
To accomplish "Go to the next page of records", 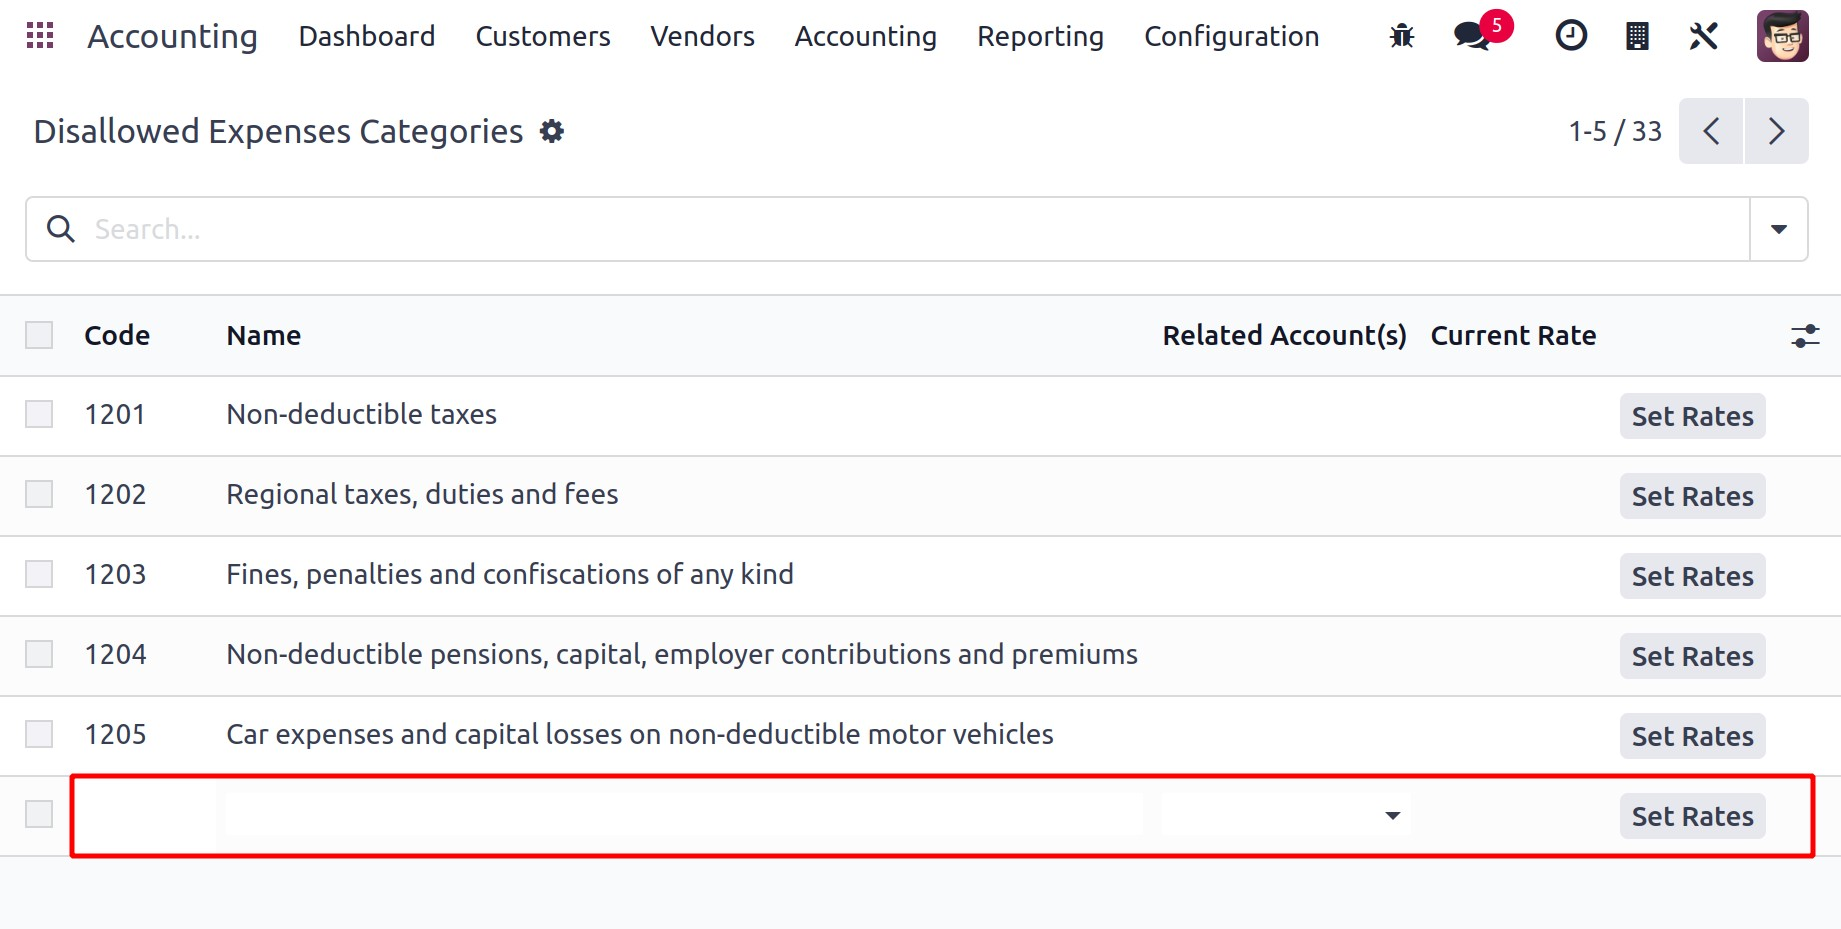I will pyautogui.click(x=1776, y=131).
